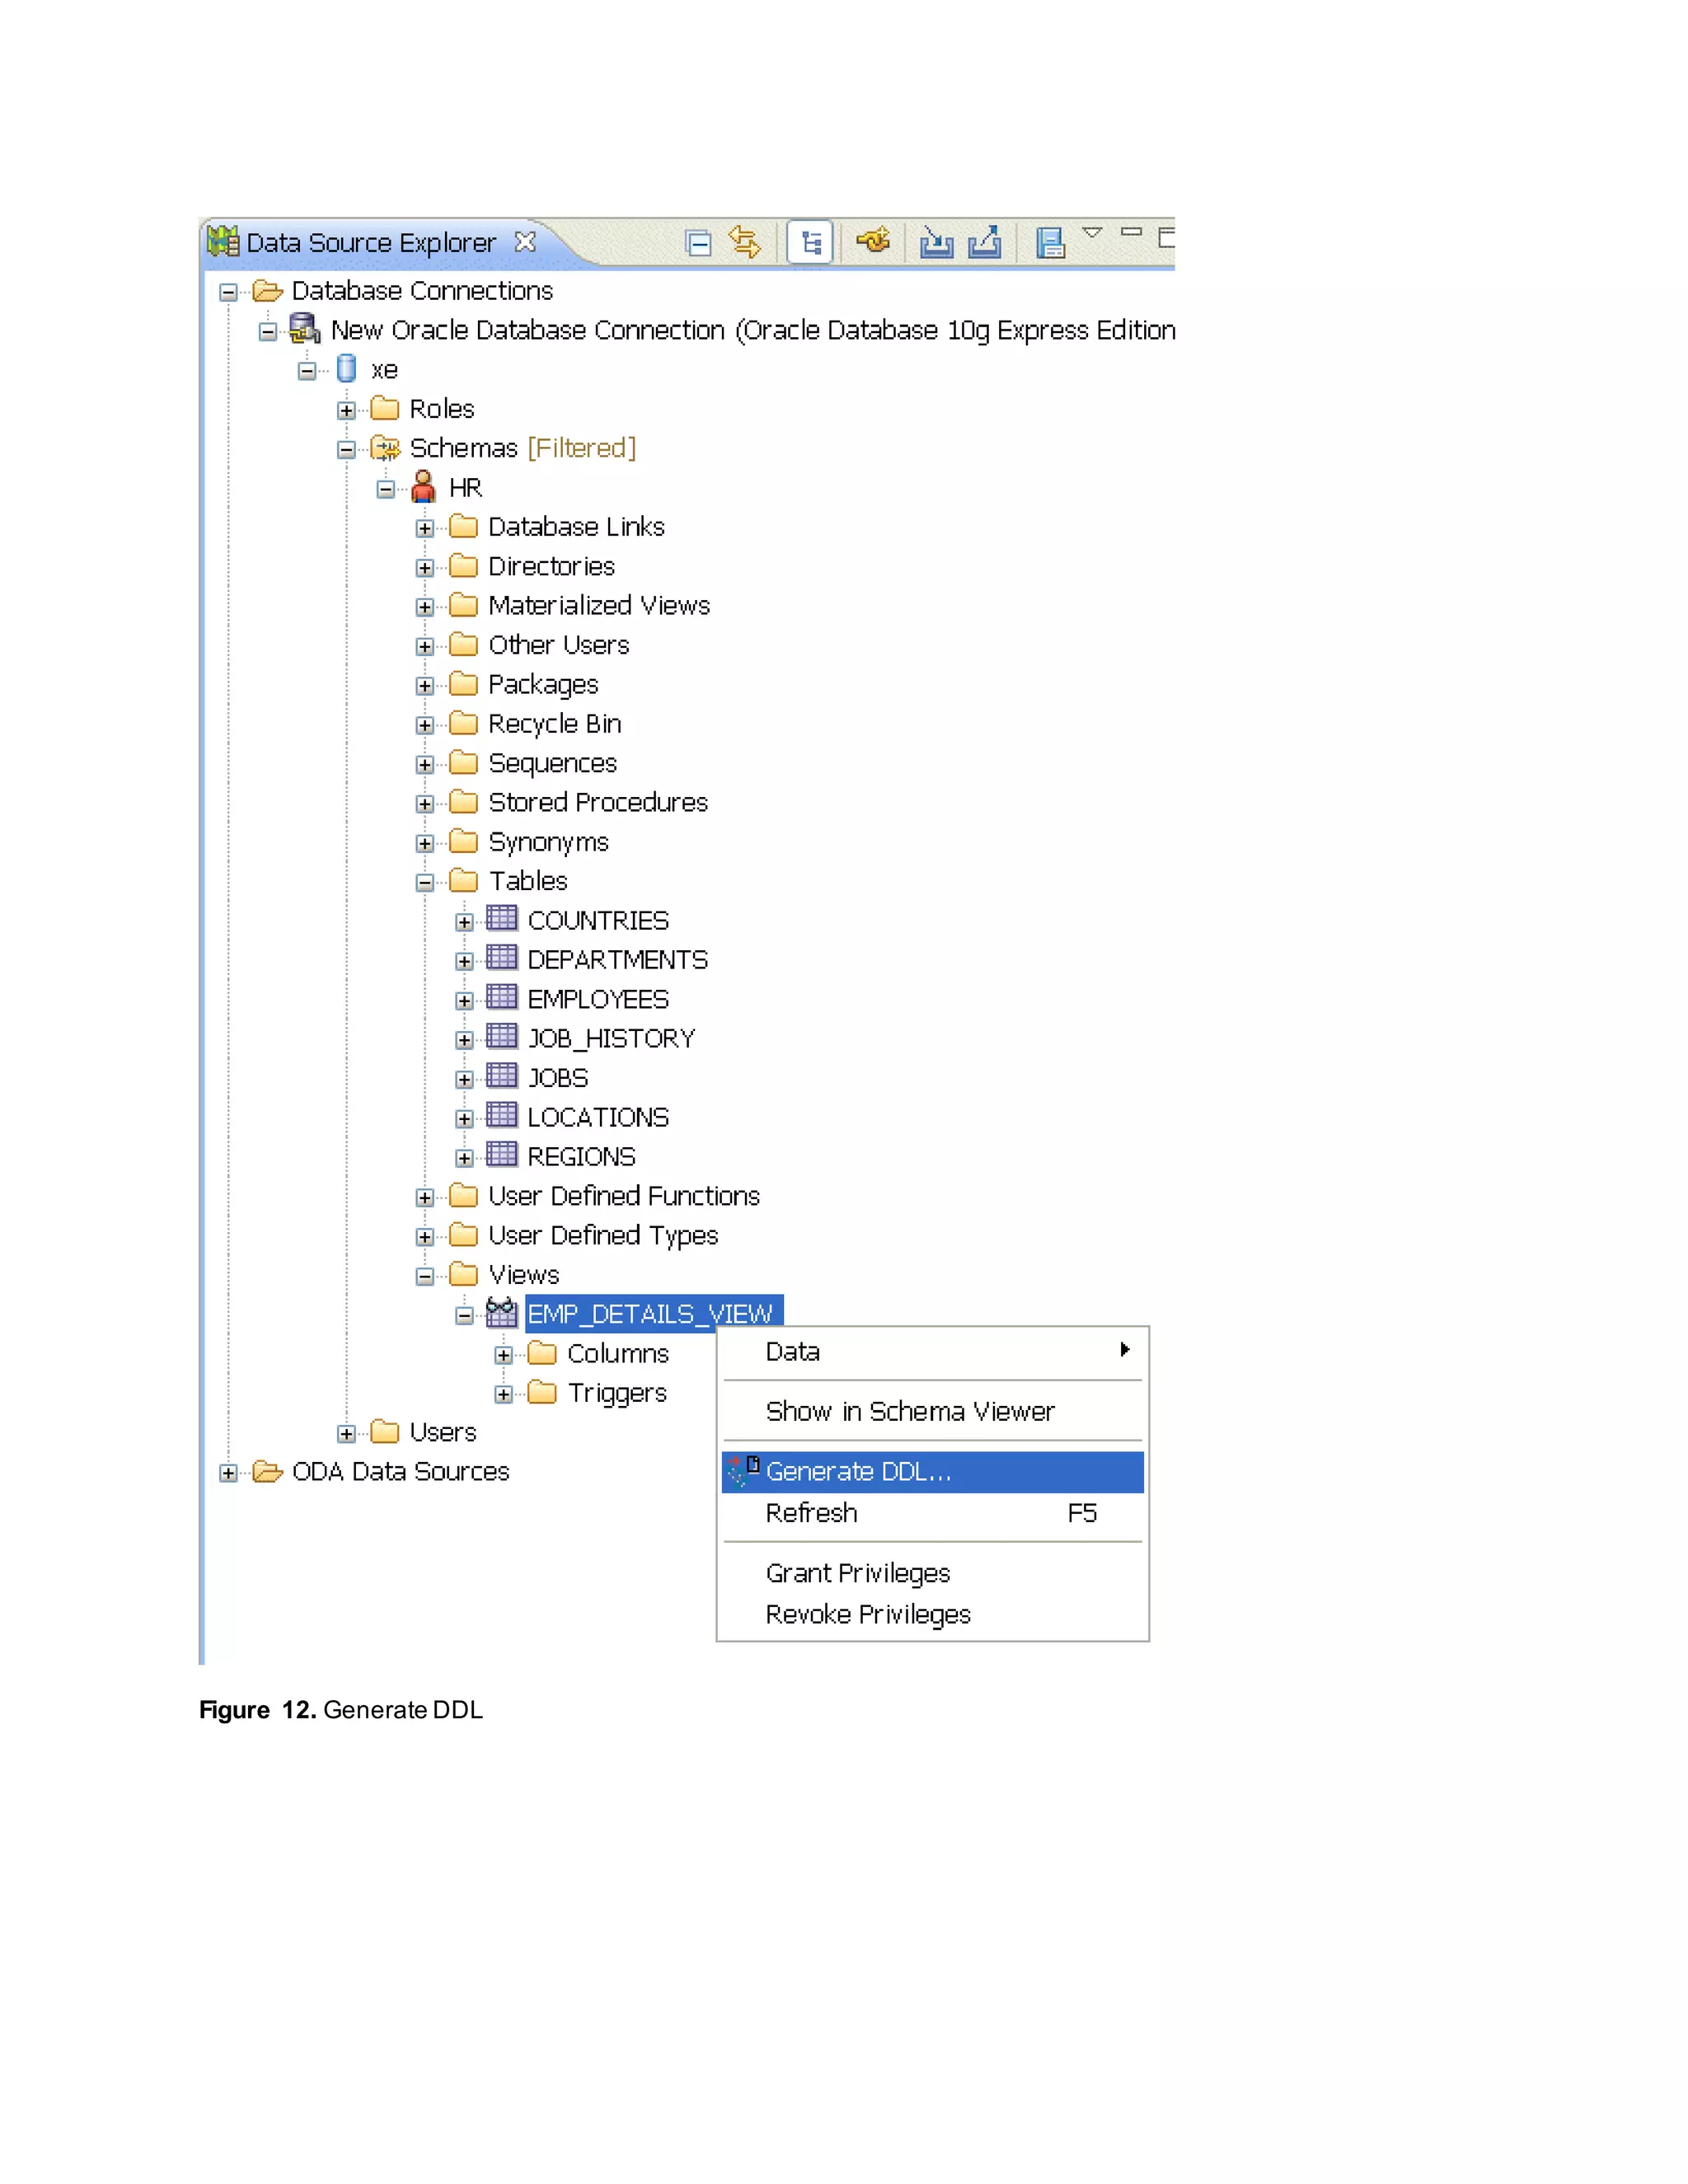Click the Import profiles toolbar icon
Image resolution: width=1688 pixels, height=2184 pixels.
click(x=936, y=242)
